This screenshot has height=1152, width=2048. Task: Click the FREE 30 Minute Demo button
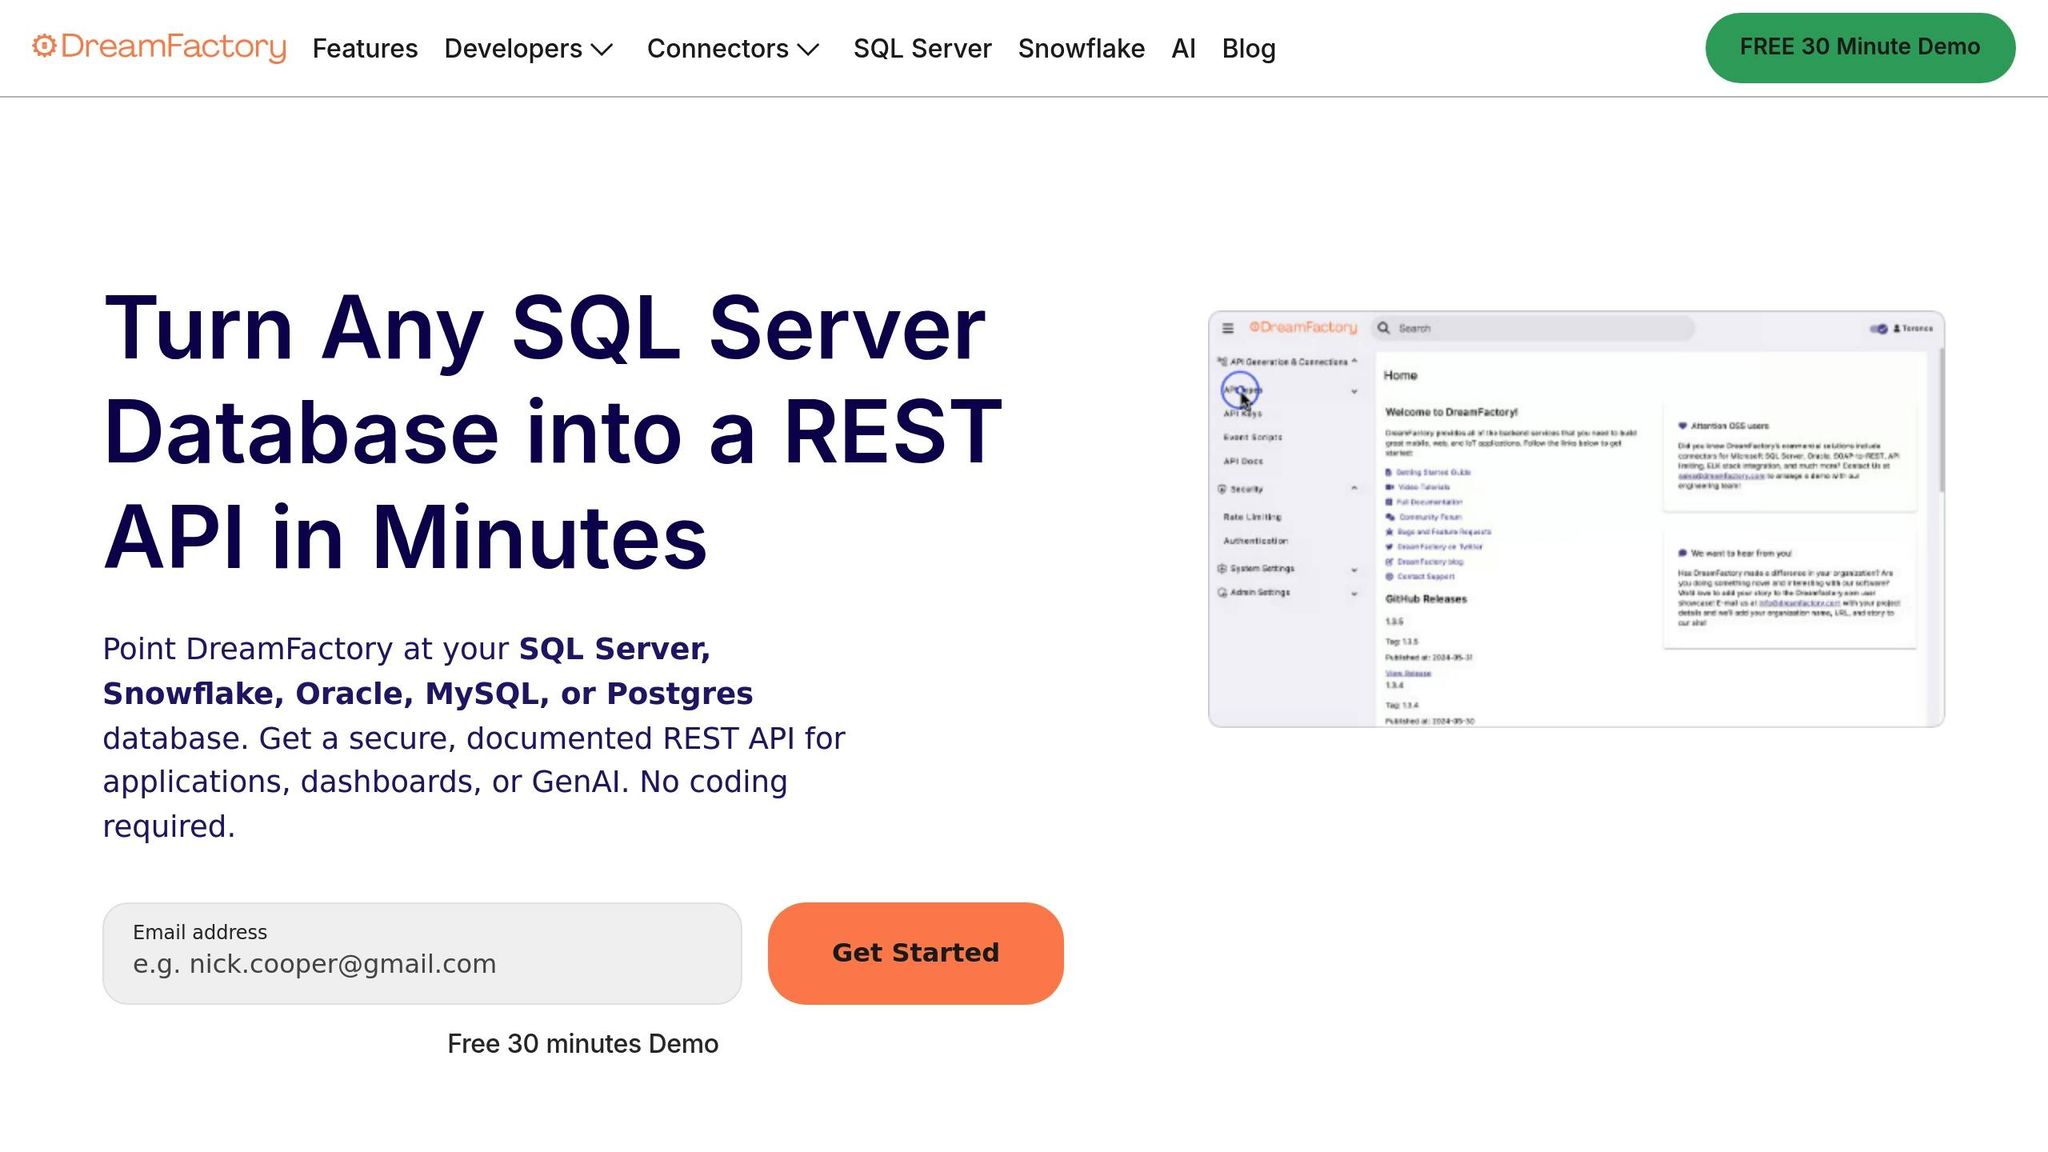(x=1859, y=47)
